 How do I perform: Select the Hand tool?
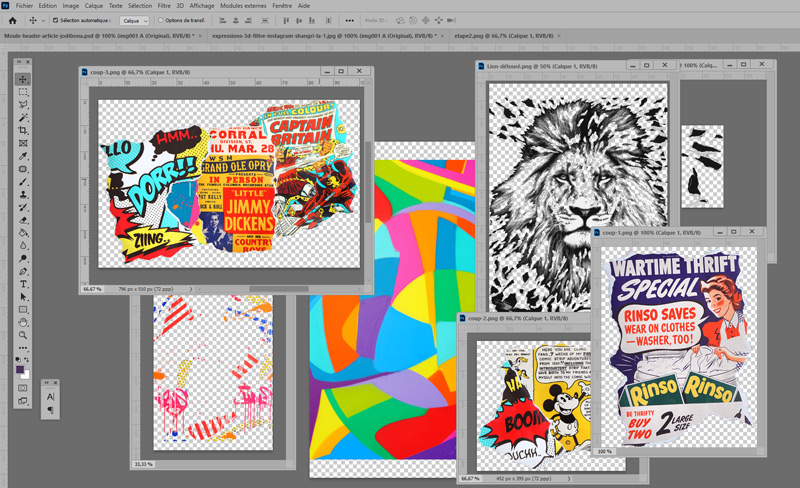coord(23,322)
